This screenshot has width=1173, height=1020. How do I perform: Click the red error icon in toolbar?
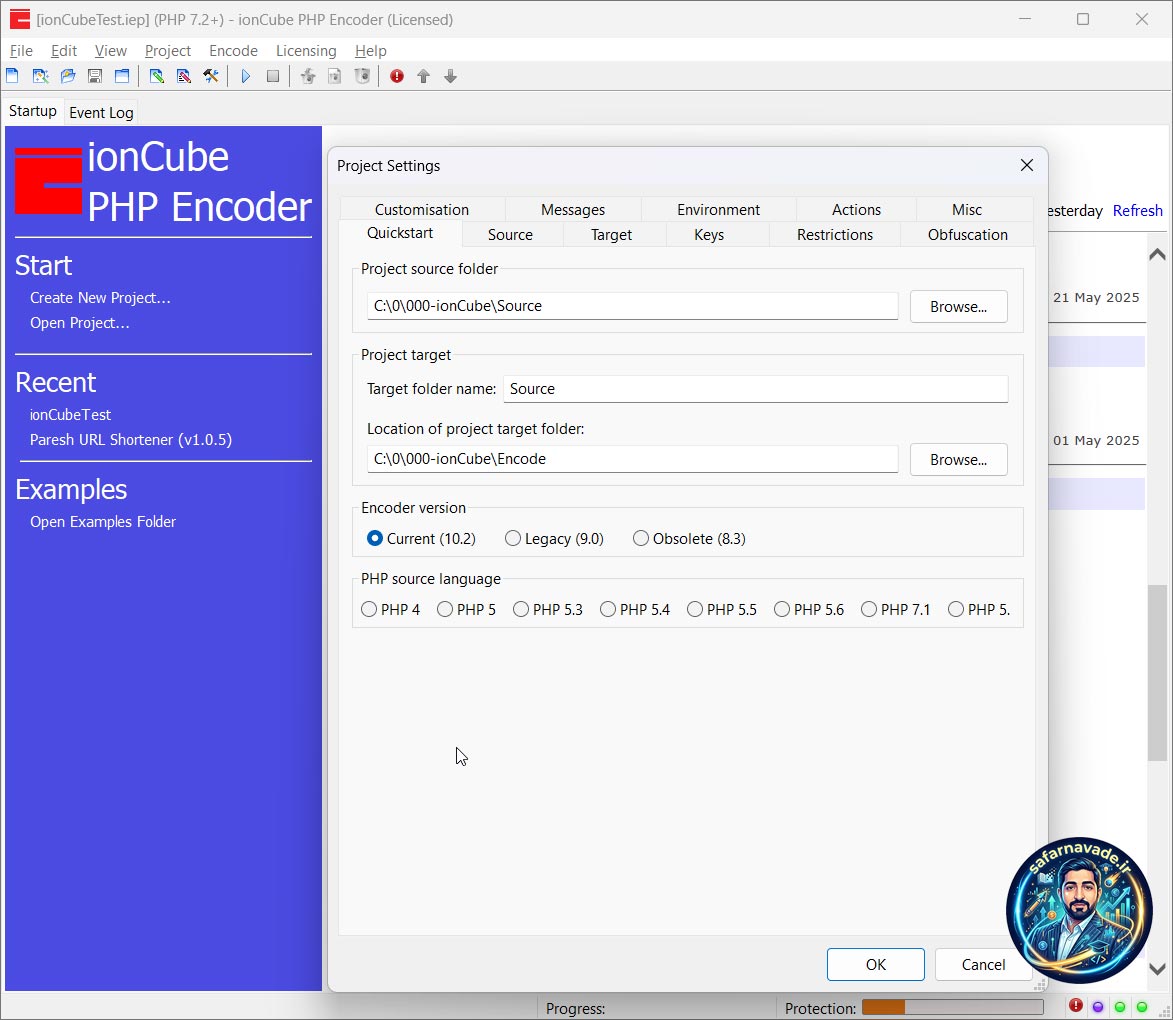point(396,76)
